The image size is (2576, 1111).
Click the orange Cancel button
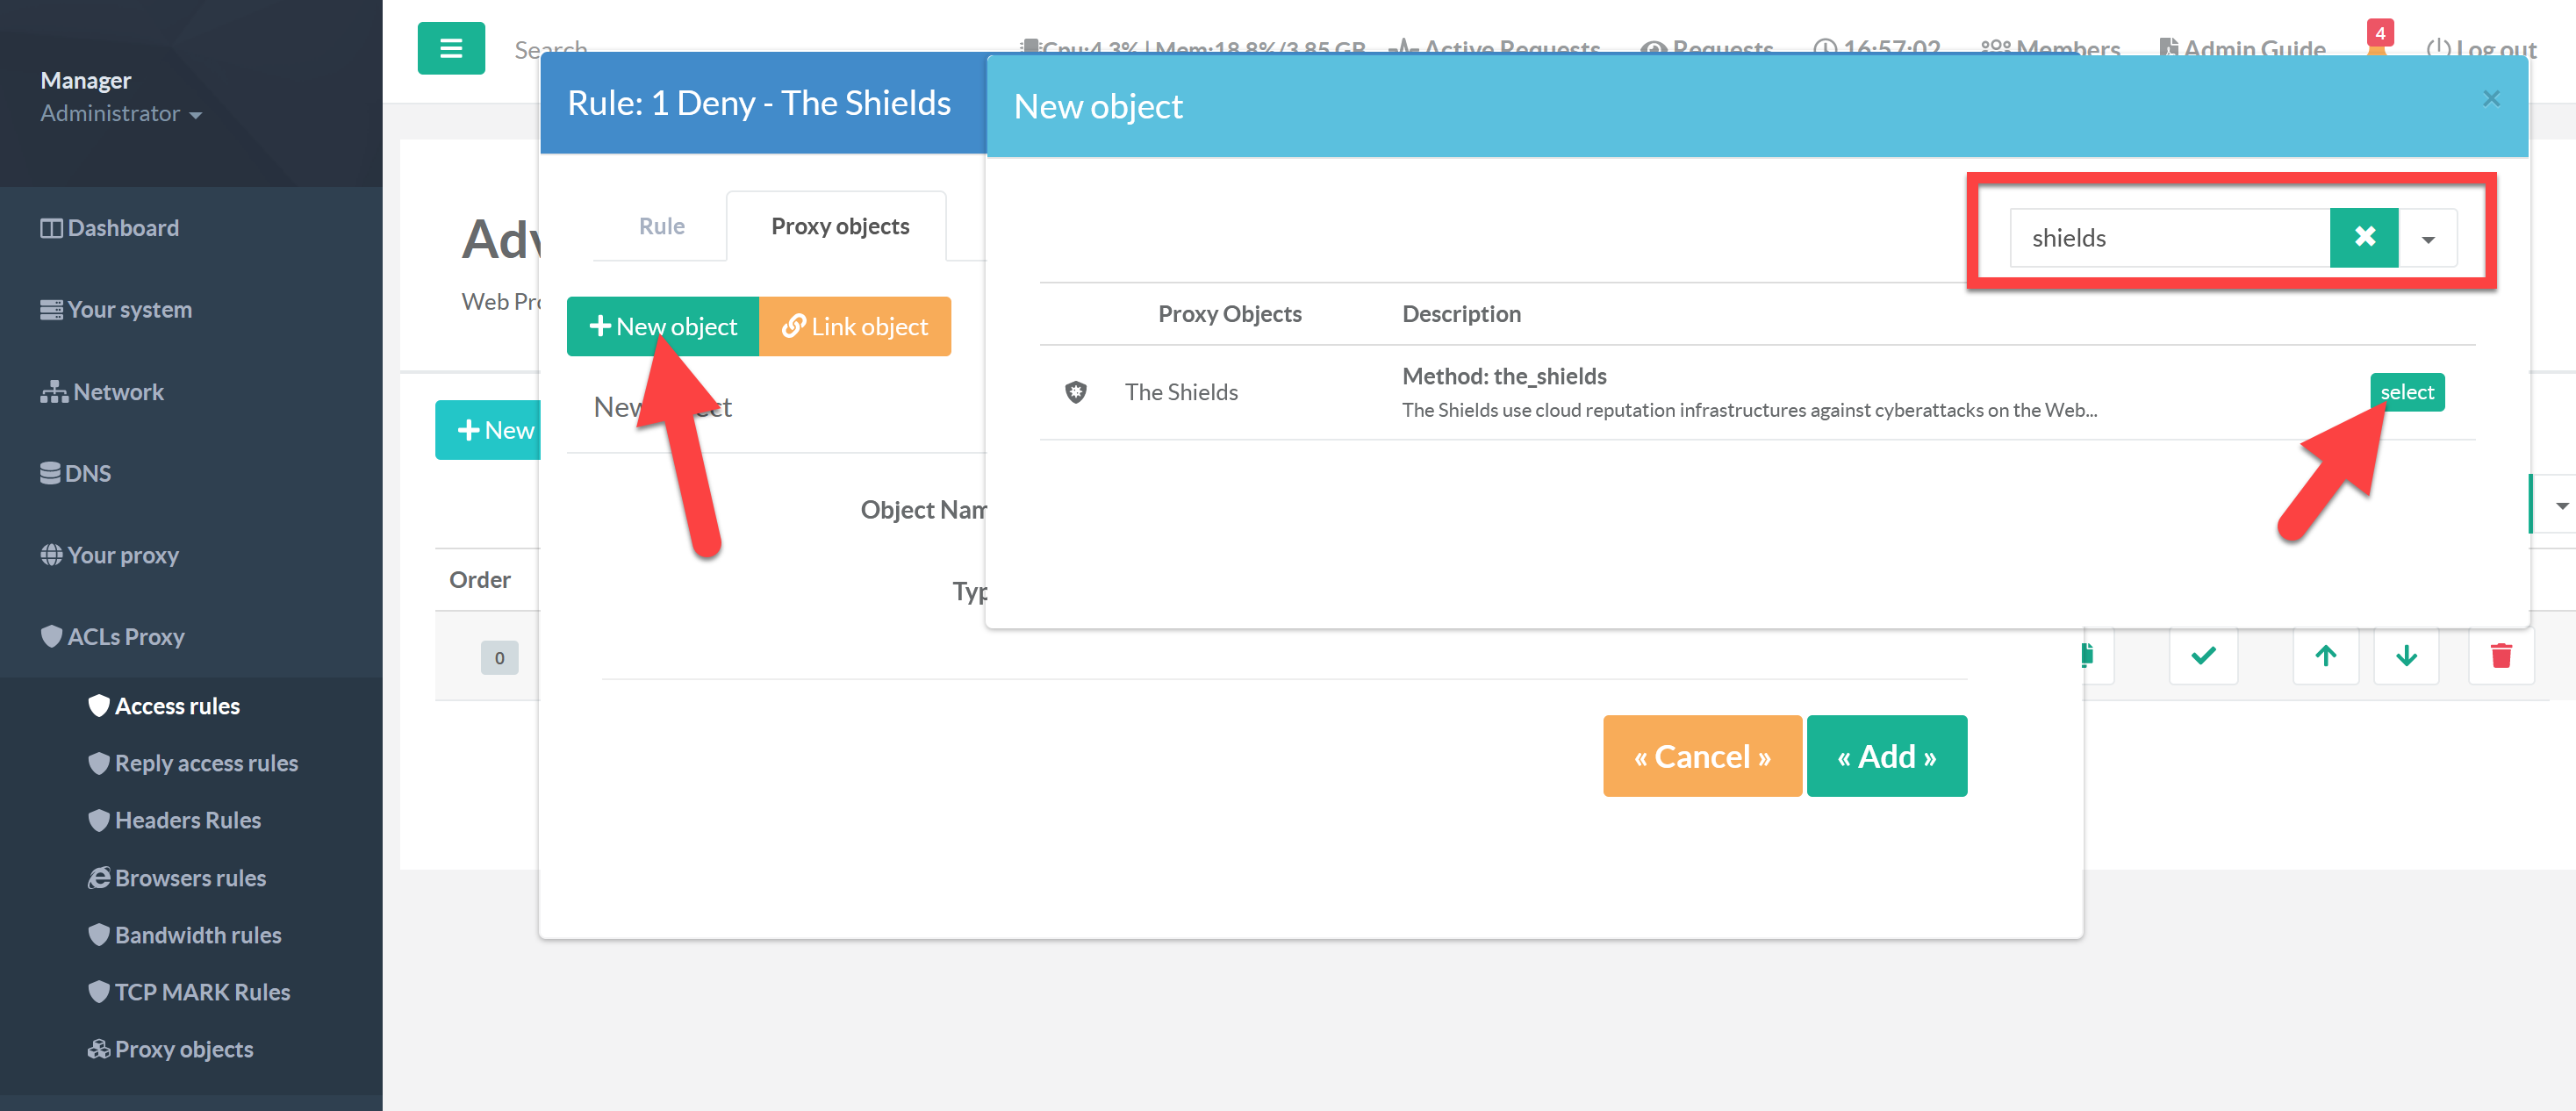(1701, 756)
